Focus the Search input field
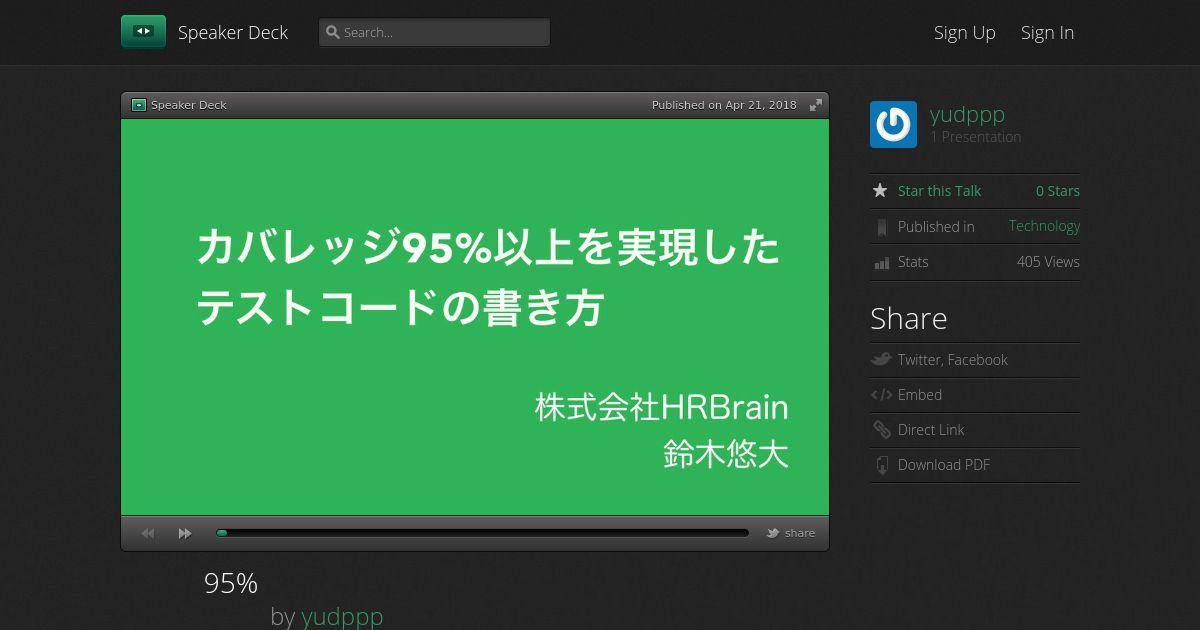 point(434,32)
